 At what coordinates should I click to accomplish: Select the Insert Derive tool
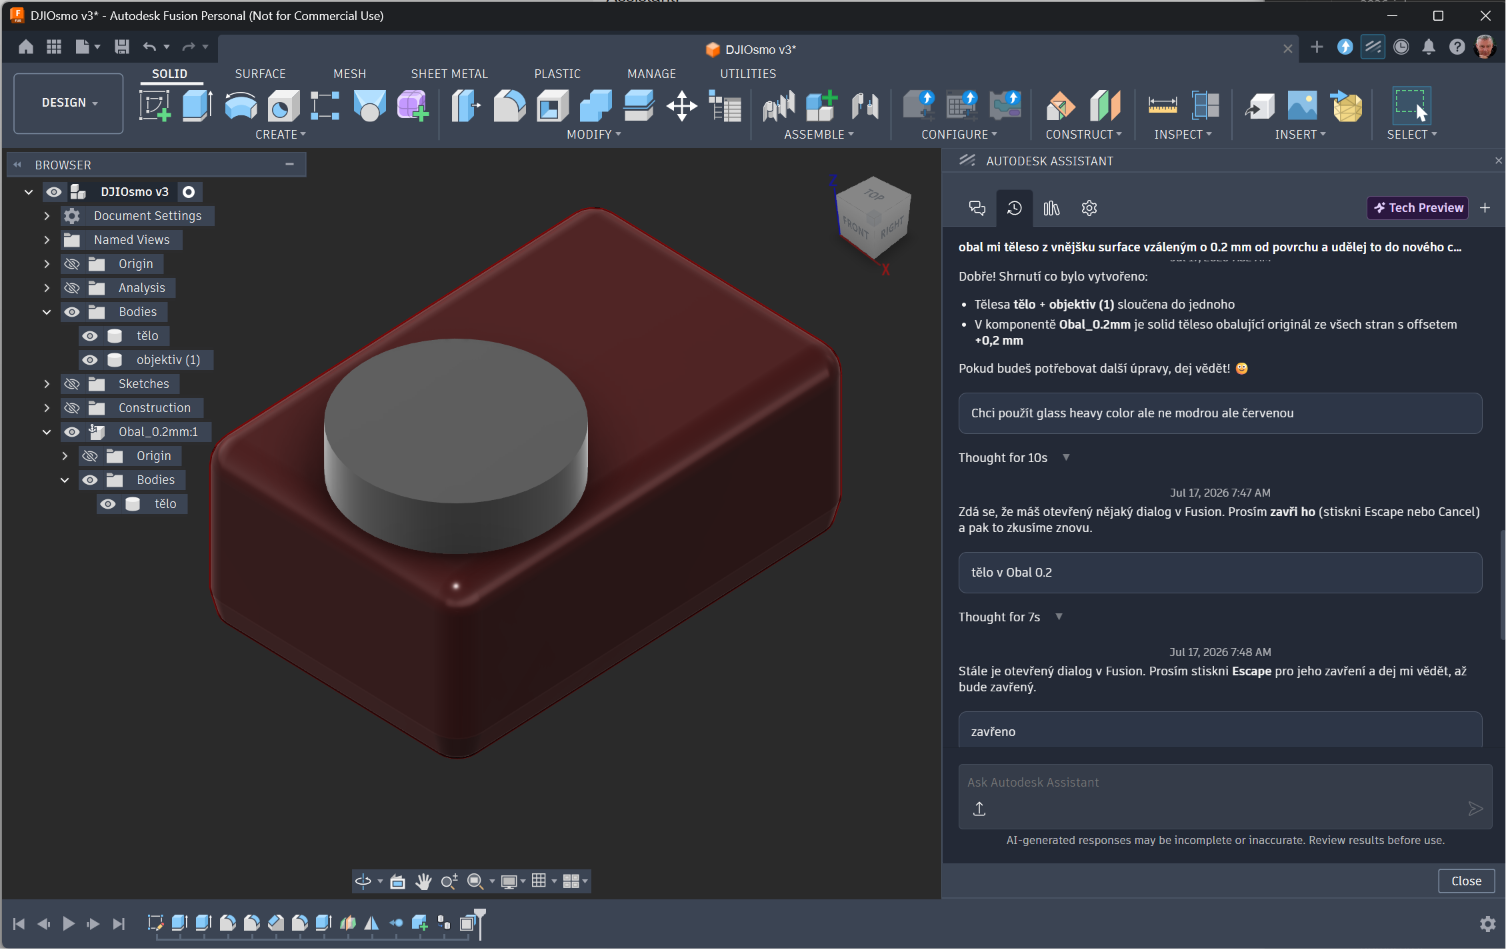tap(1259, 105)
